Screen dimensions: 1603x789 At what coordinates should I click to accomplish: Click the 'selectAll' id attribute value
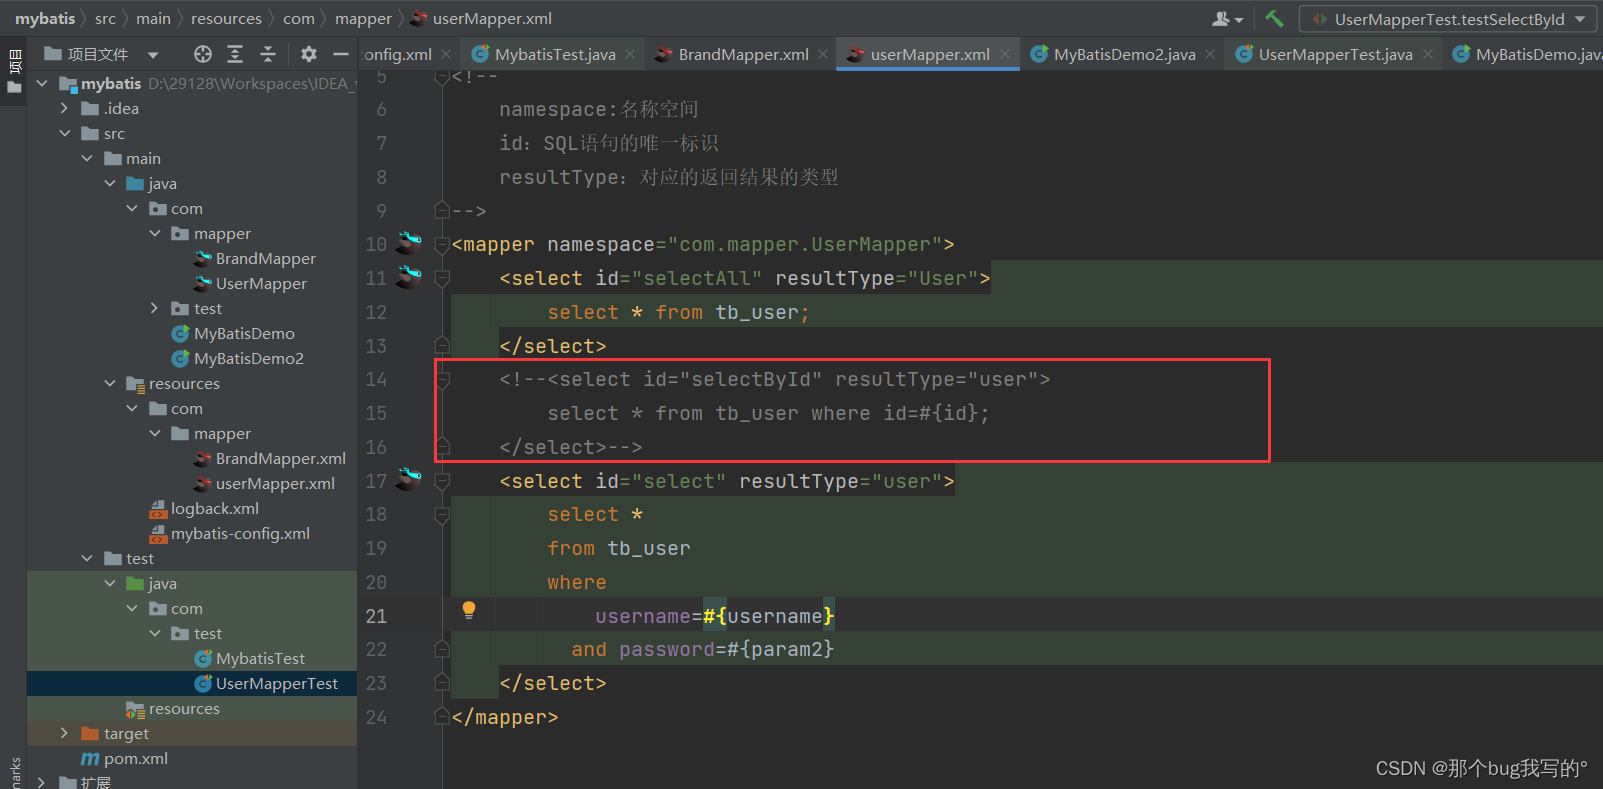pos(697,278)
